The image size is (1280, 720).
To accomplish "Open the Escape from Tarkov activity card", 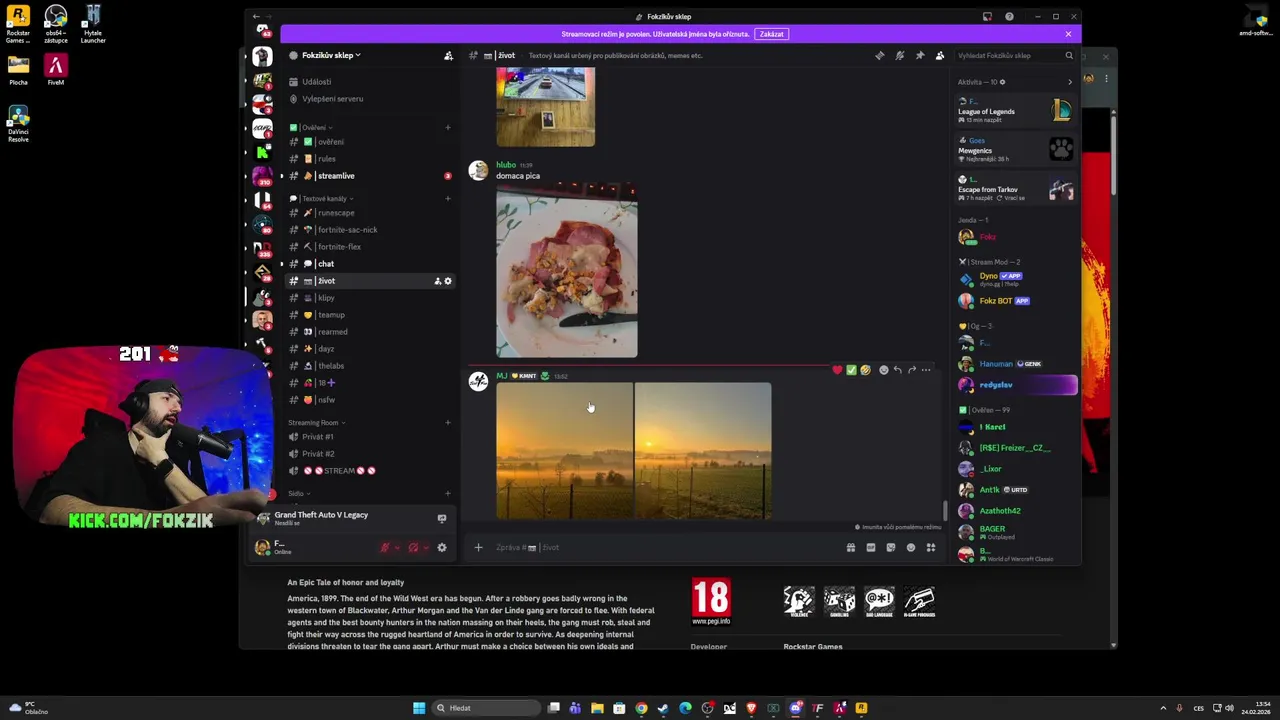I will click(1015, 189).
